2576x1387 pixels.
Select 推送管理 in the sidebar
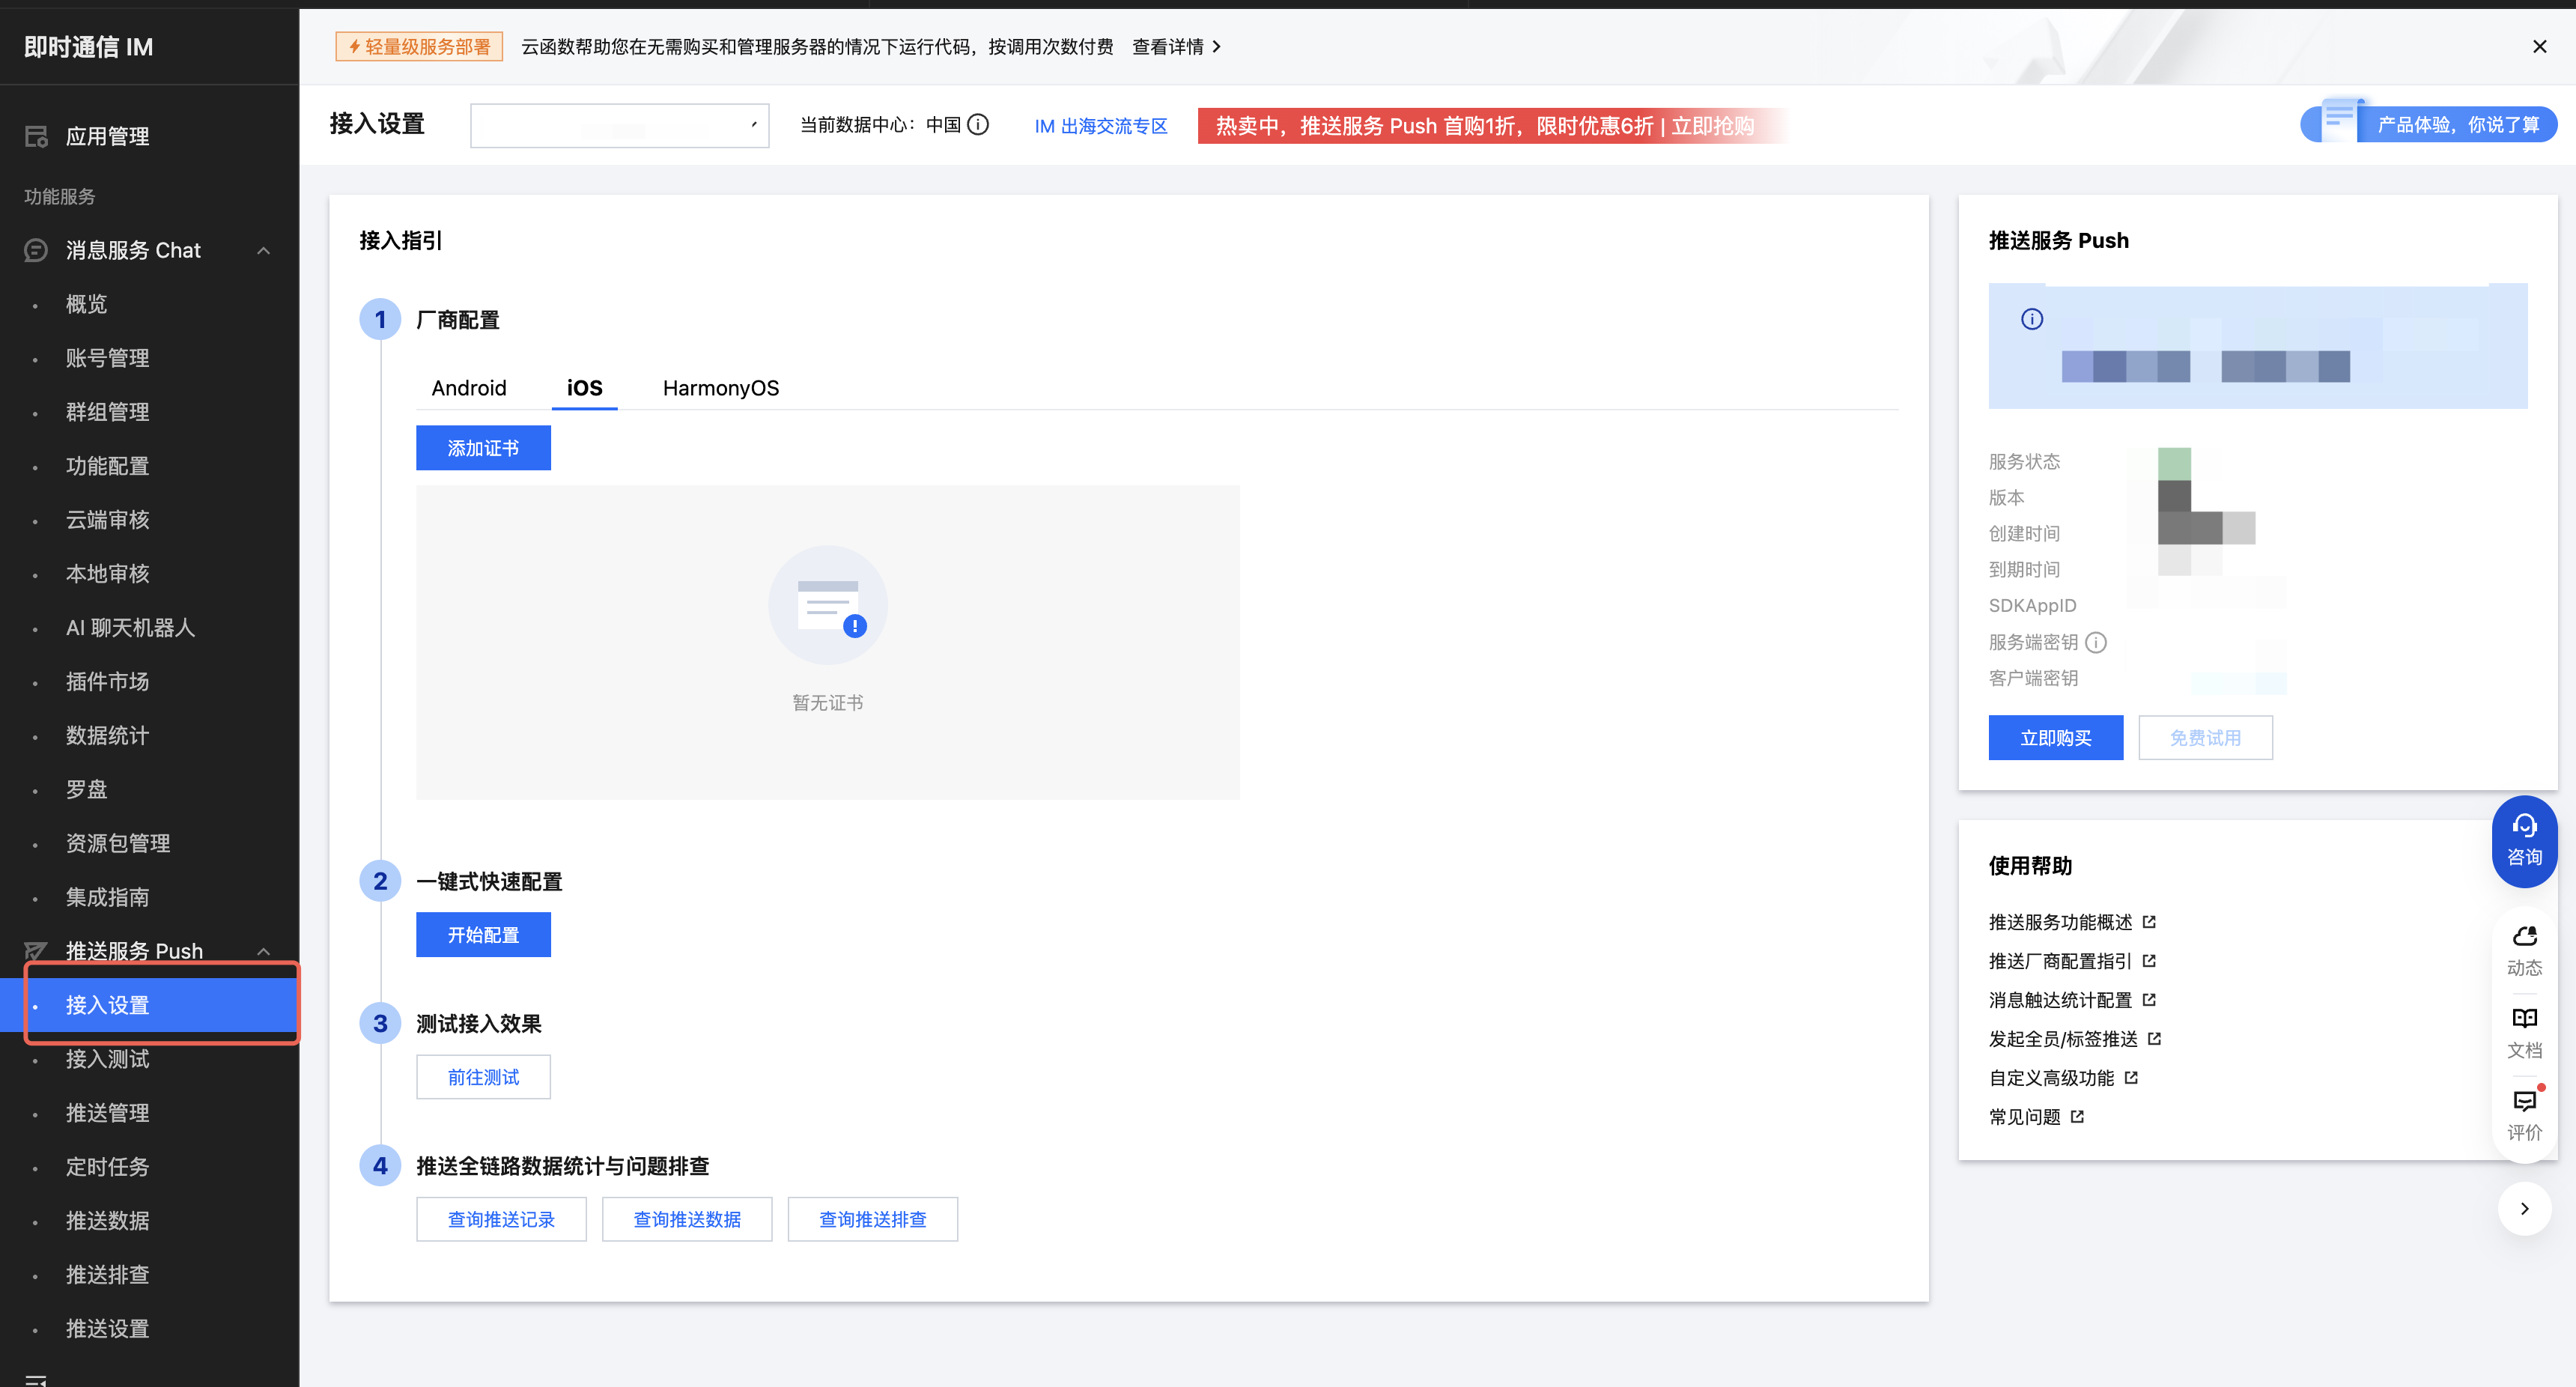coord(107,1113)
